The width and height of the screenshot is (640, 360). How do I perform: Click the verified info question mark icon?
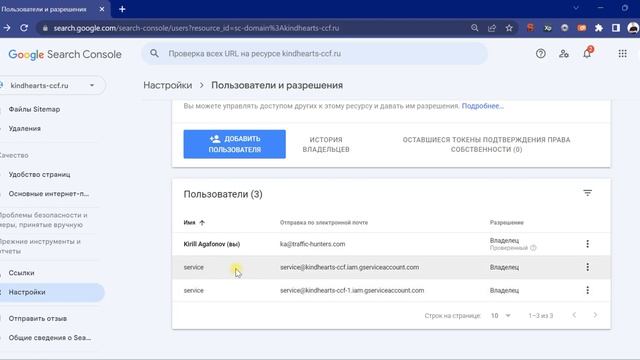(533, 248)
